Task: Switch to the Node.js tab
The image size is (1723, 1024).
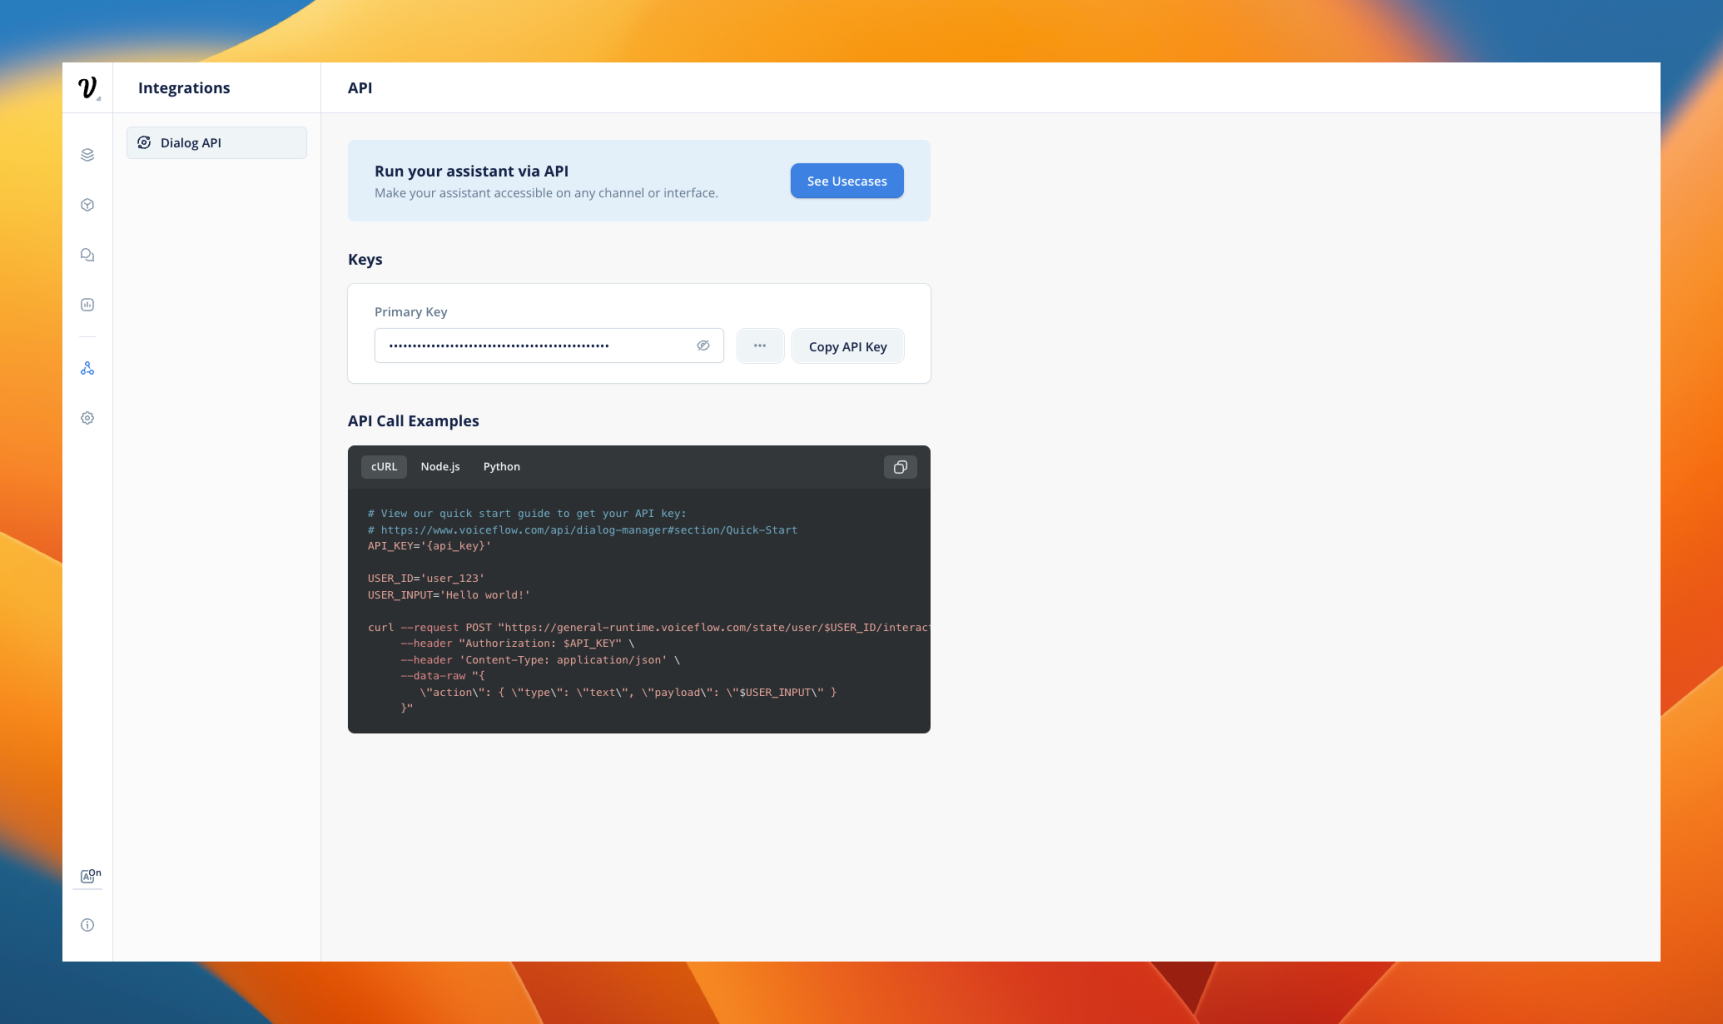Action: (440, 467)
